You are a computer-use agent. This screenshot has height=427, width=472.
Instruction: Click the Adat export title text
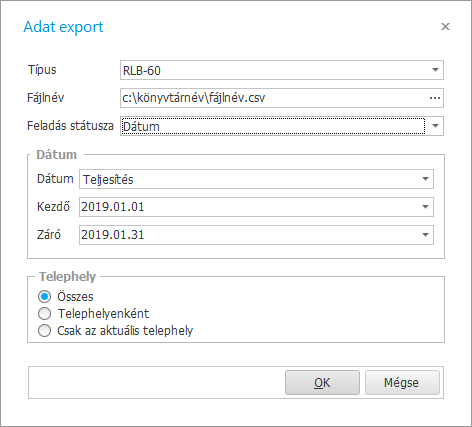coord(63,27)
